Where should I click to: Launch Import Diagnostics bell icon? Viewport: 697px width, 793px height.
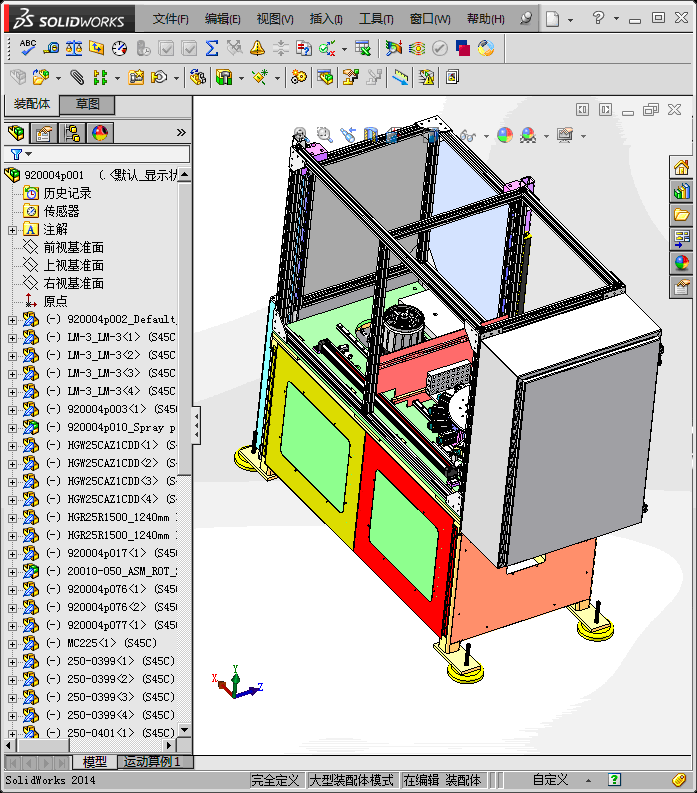pos(257,48)
